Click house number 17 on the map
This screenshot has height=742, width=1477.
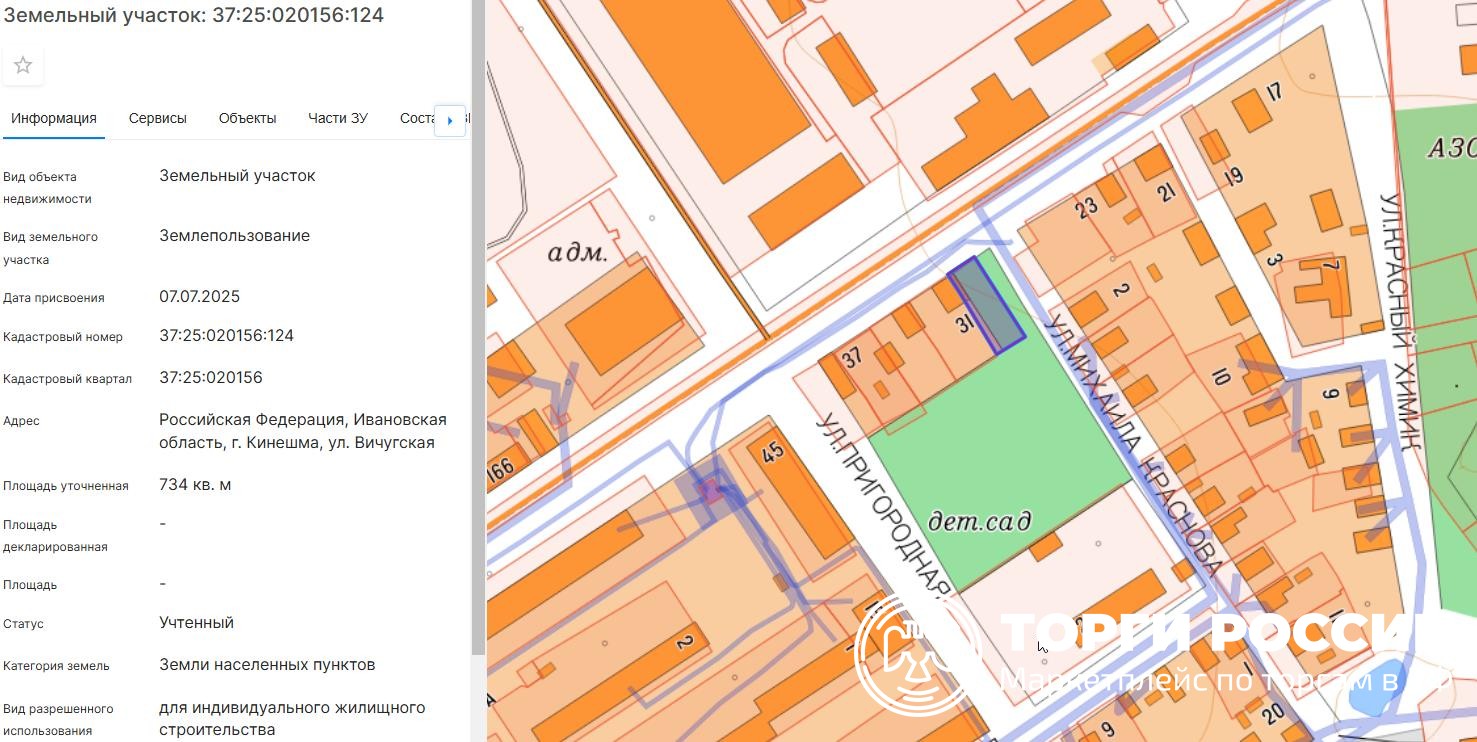[x=1273, y=92]
